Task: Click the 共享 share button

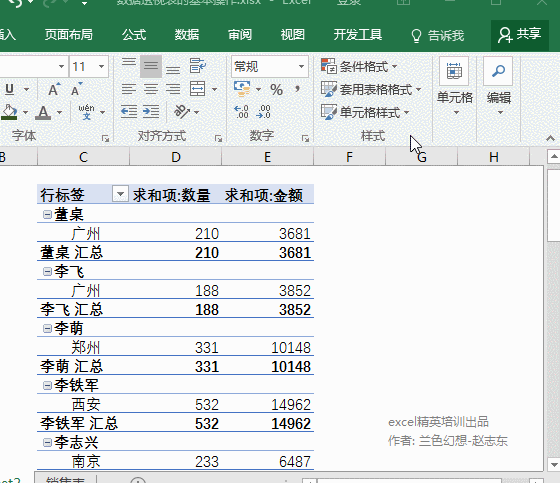Action: [x=520, y=35]
